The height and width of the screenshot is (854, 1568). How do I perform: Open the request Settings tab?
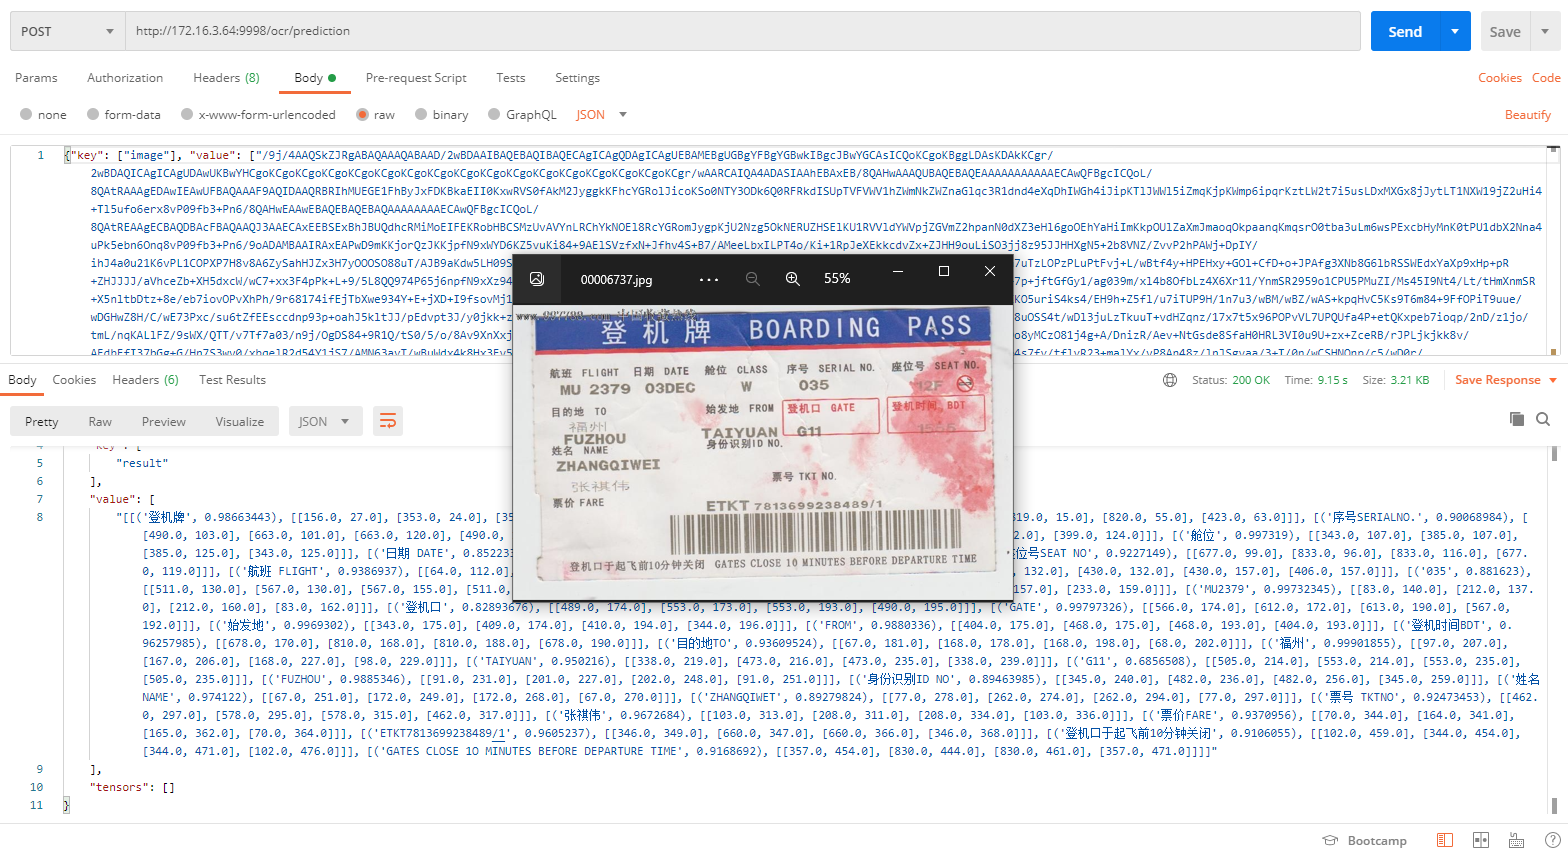(x=577, y=78)
